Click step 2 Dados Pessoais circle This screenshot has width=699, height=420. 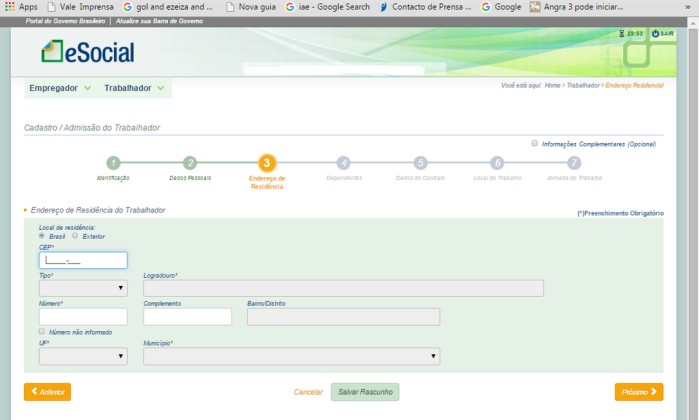(x=190, y=163)
